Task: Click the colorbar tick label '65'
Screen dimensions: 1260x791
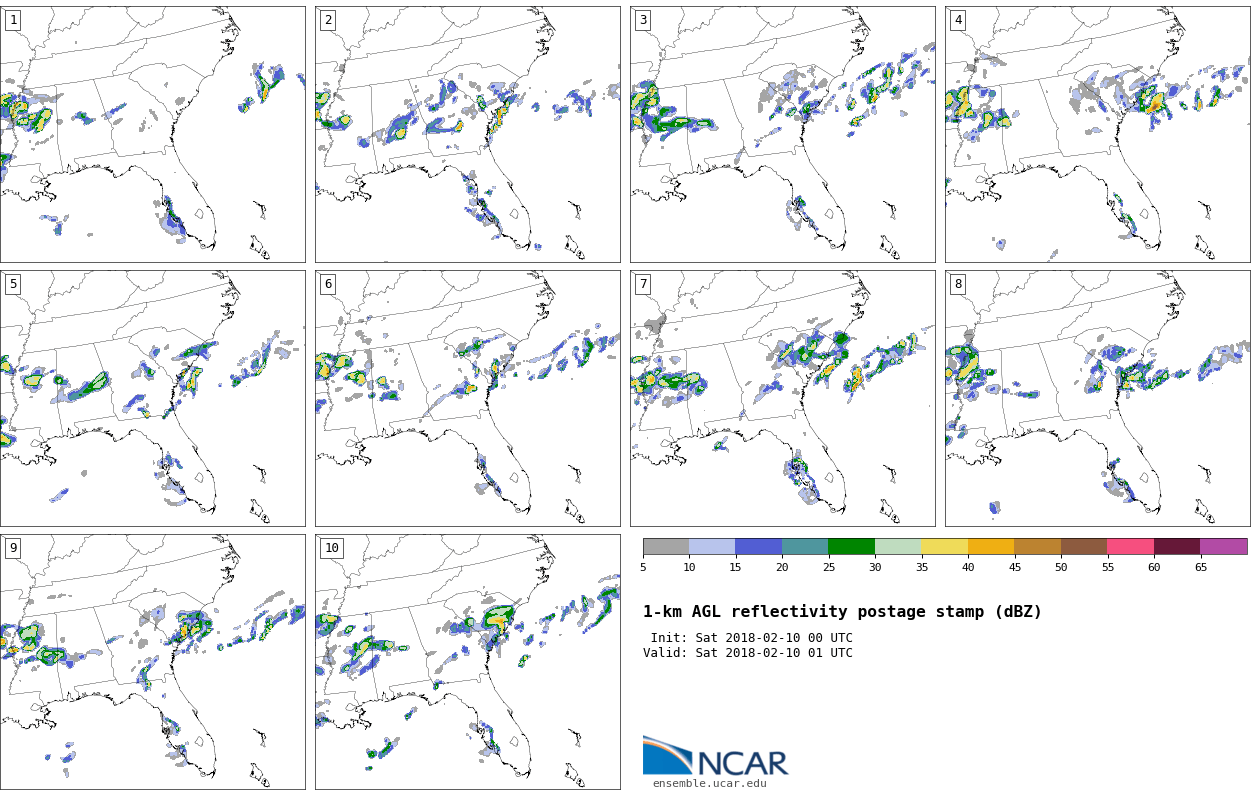Action: point(1201,568)
